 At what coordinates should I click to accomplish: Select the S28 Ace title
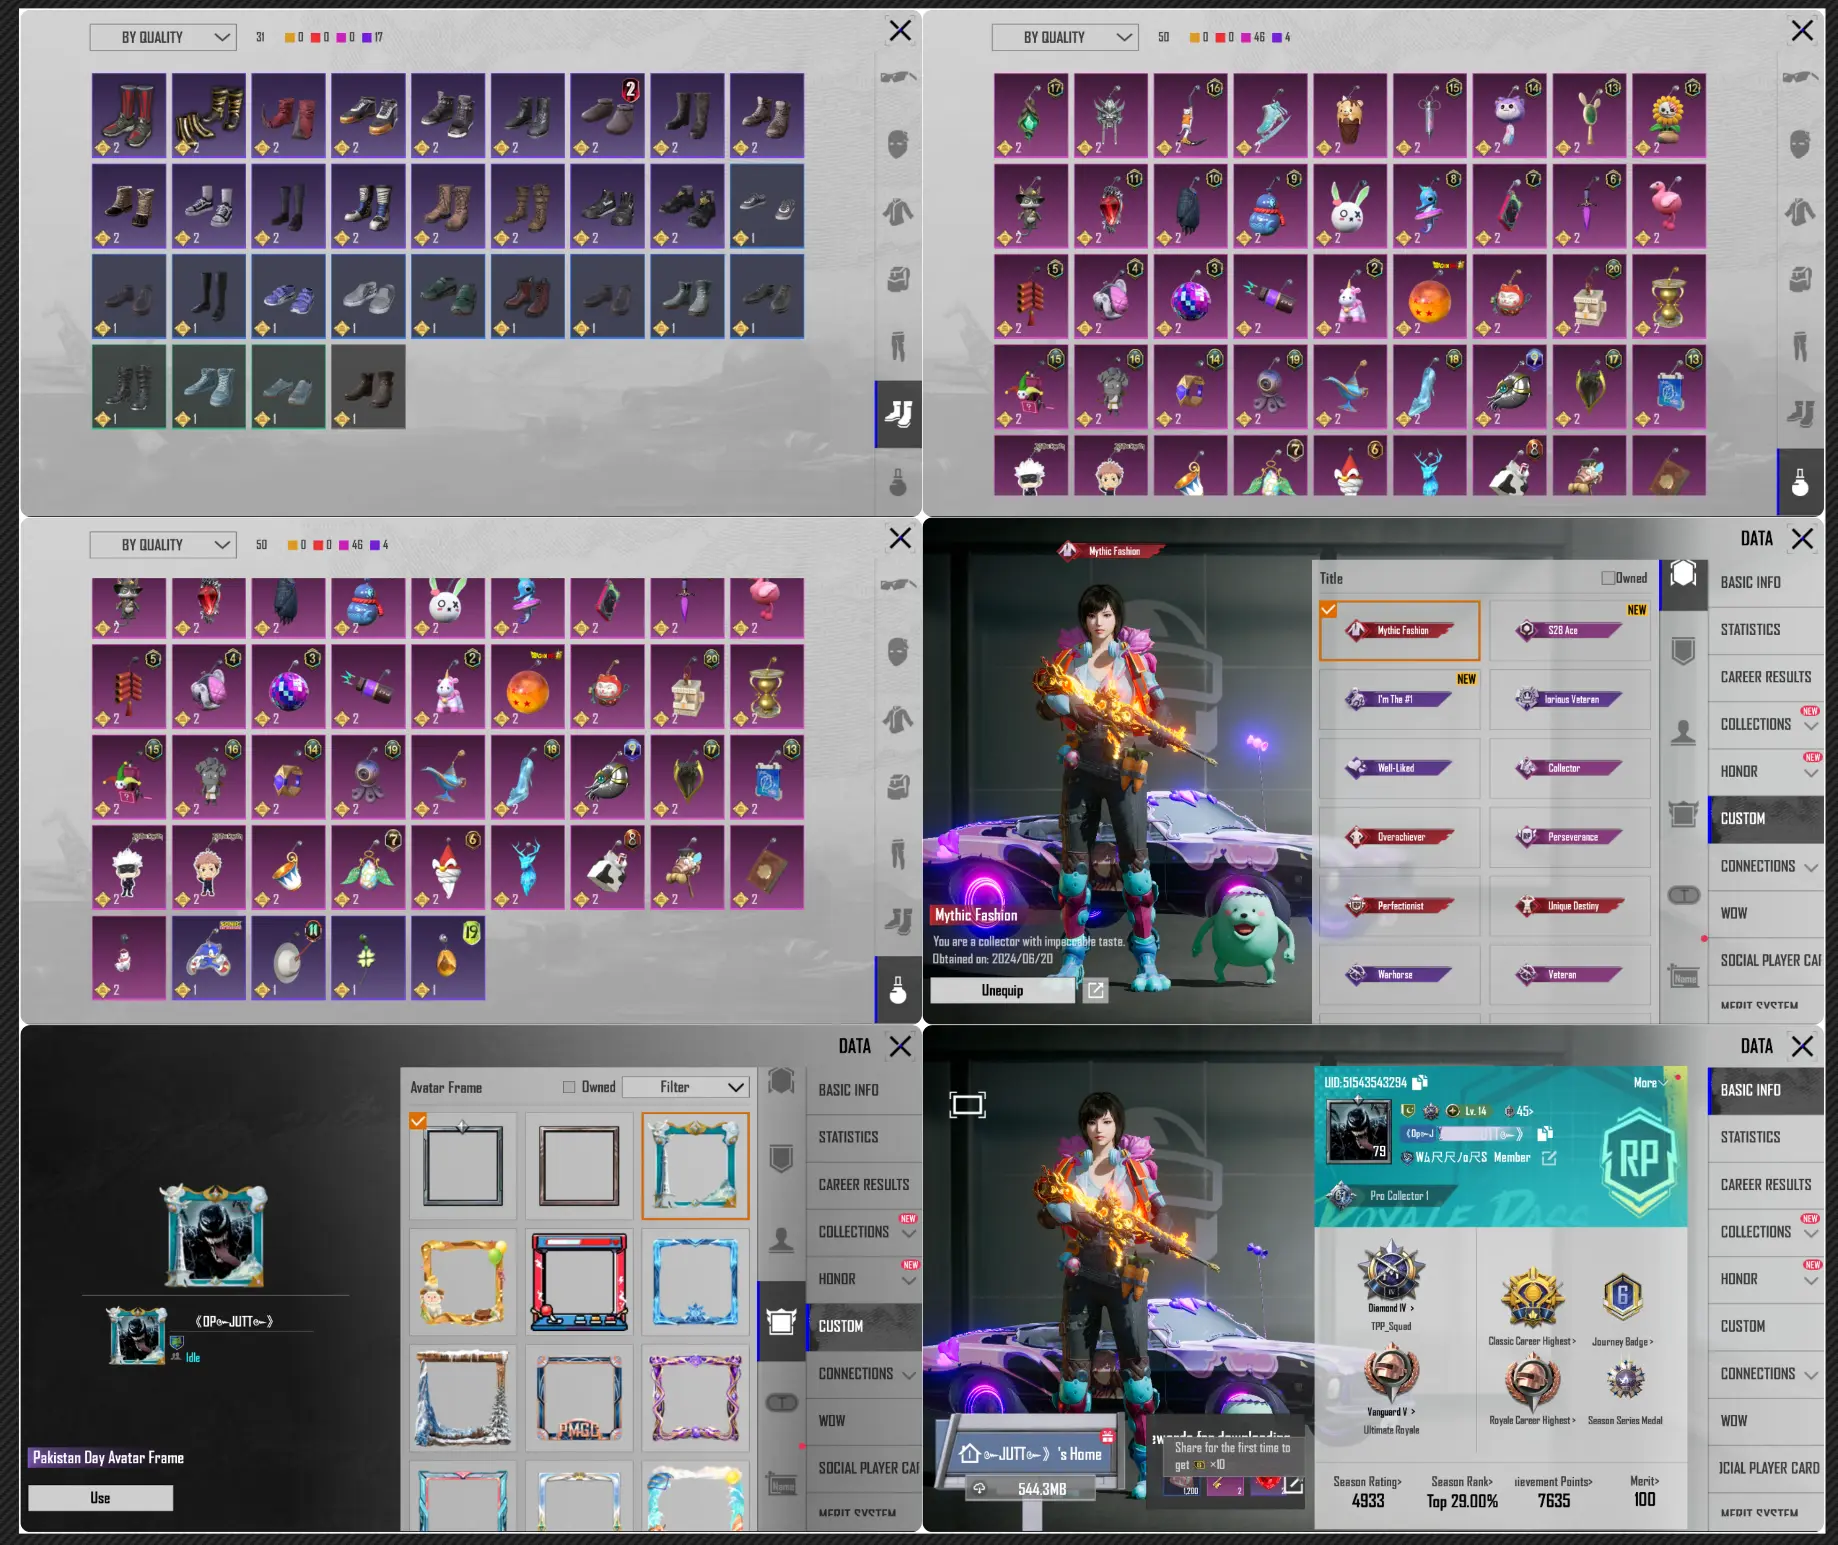tap(1569, 630)
